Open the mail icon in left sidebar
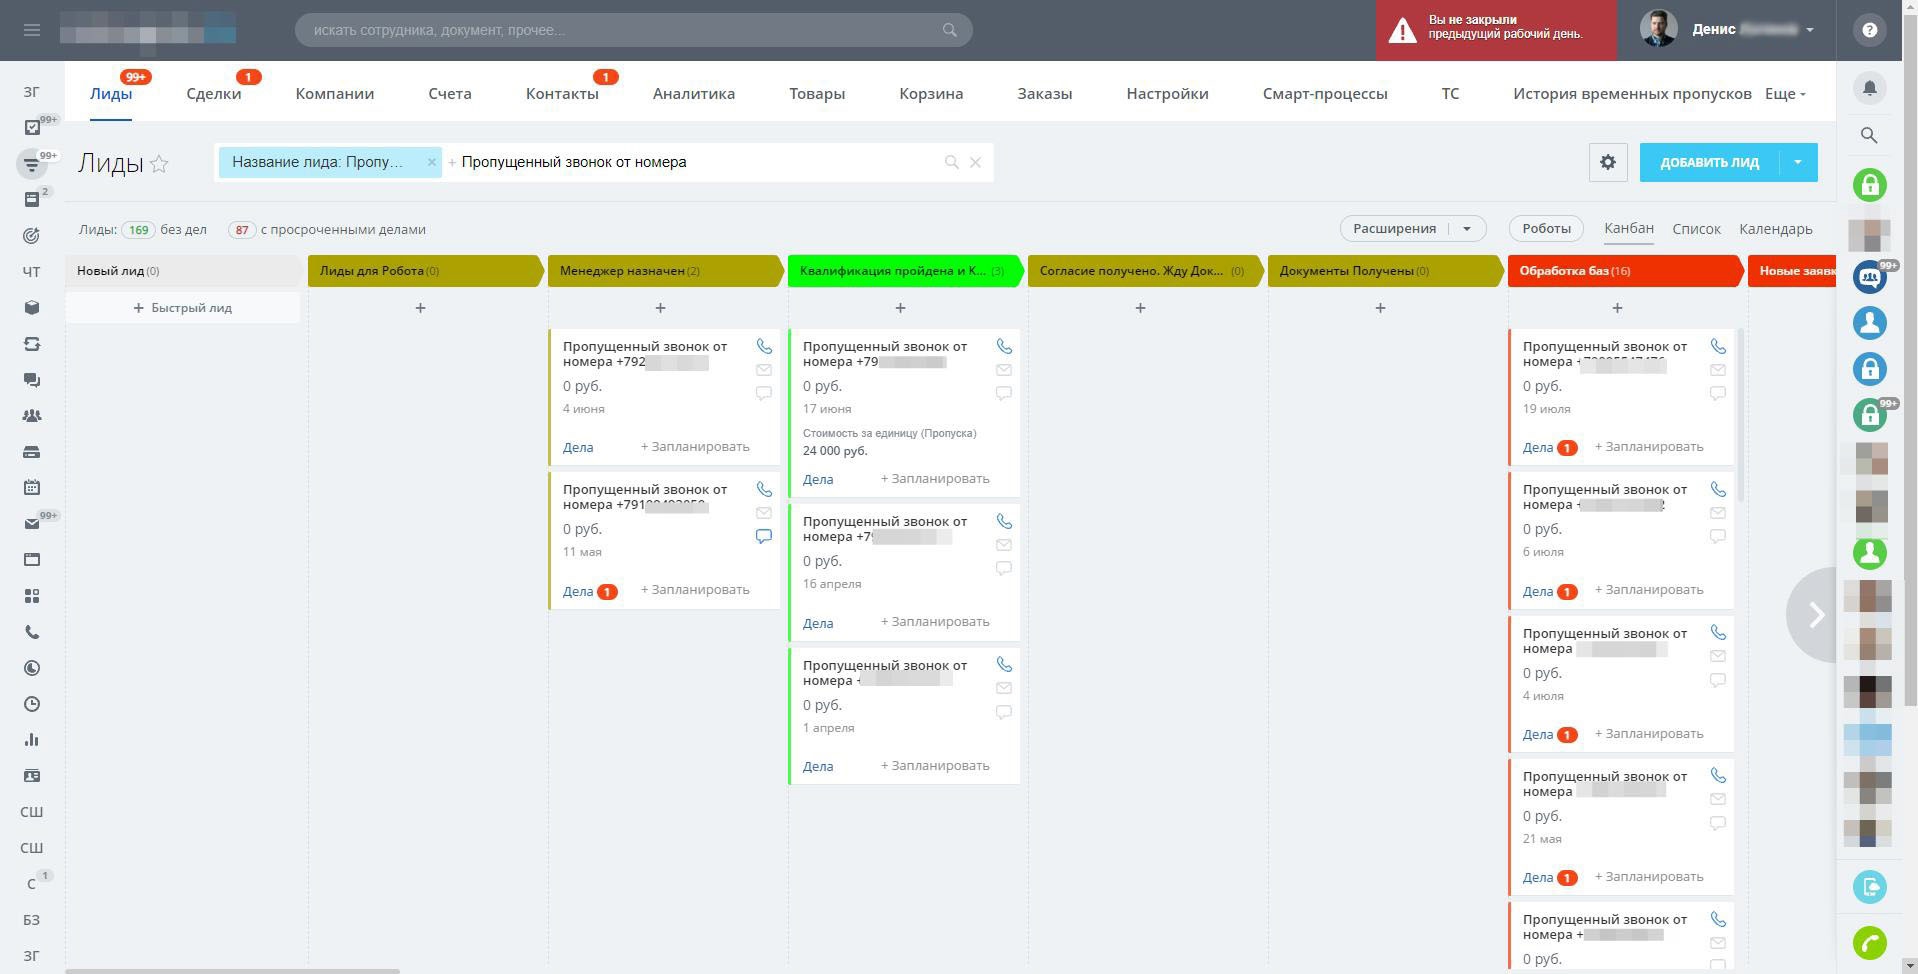Image resolution: width=1918 pixels, height=974 pixels. click(x=32, y=524)
